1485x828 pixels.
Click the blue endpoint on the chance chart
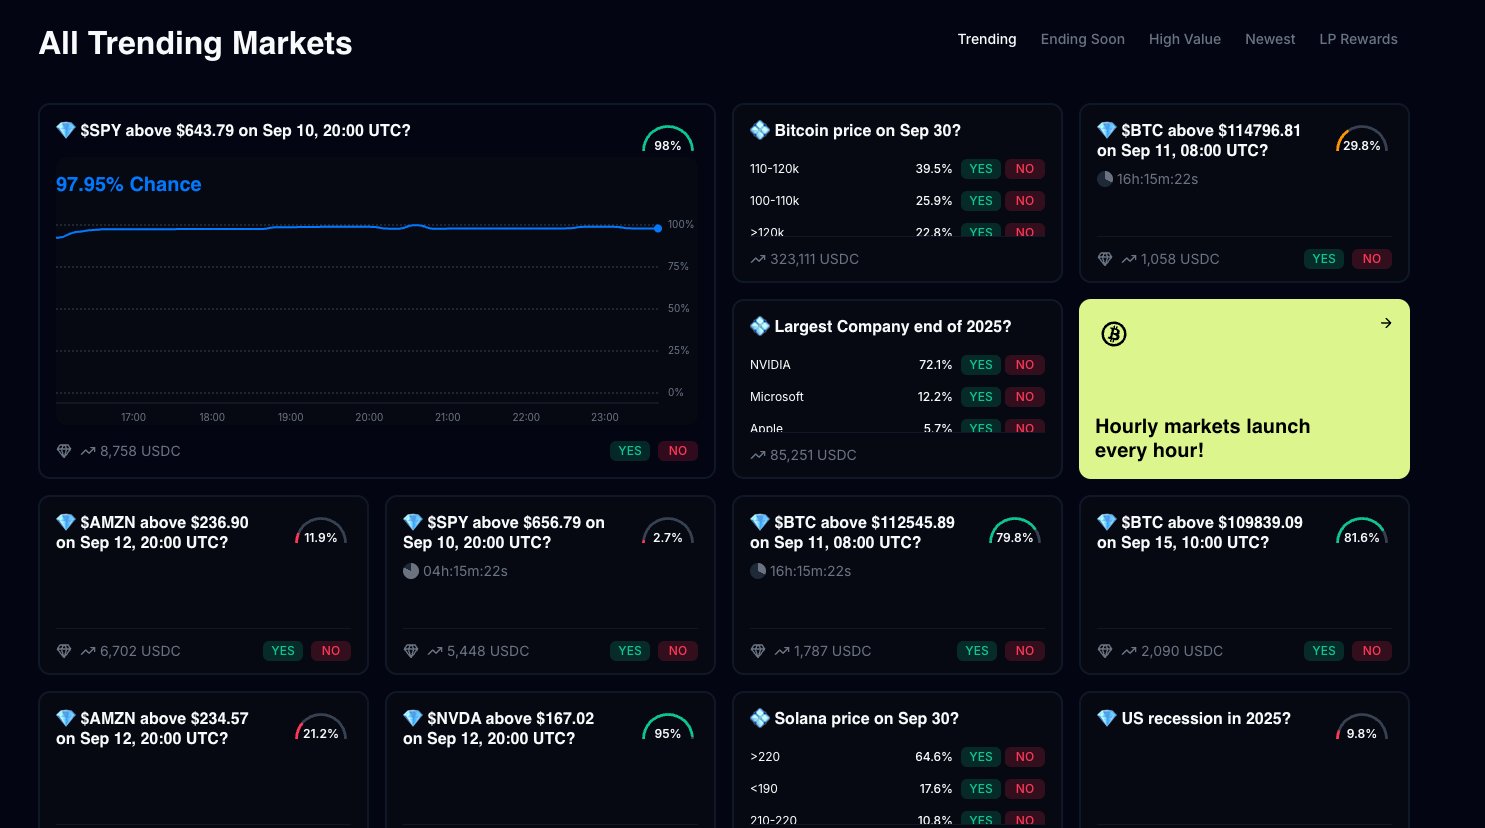tap(658, 228)
